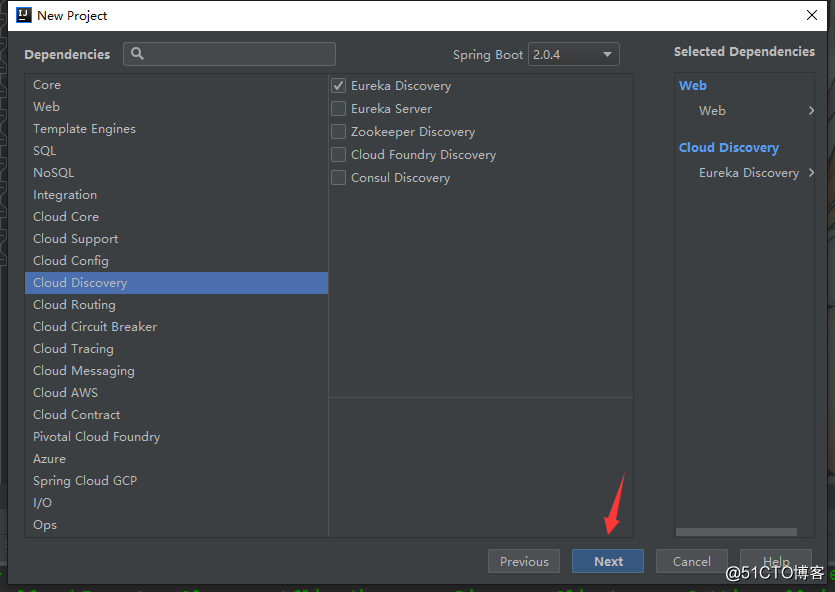This screenshot has height=592, width=835.
Task: Select the Cloud Circuit Breaker category
Action: coord(176,327)
